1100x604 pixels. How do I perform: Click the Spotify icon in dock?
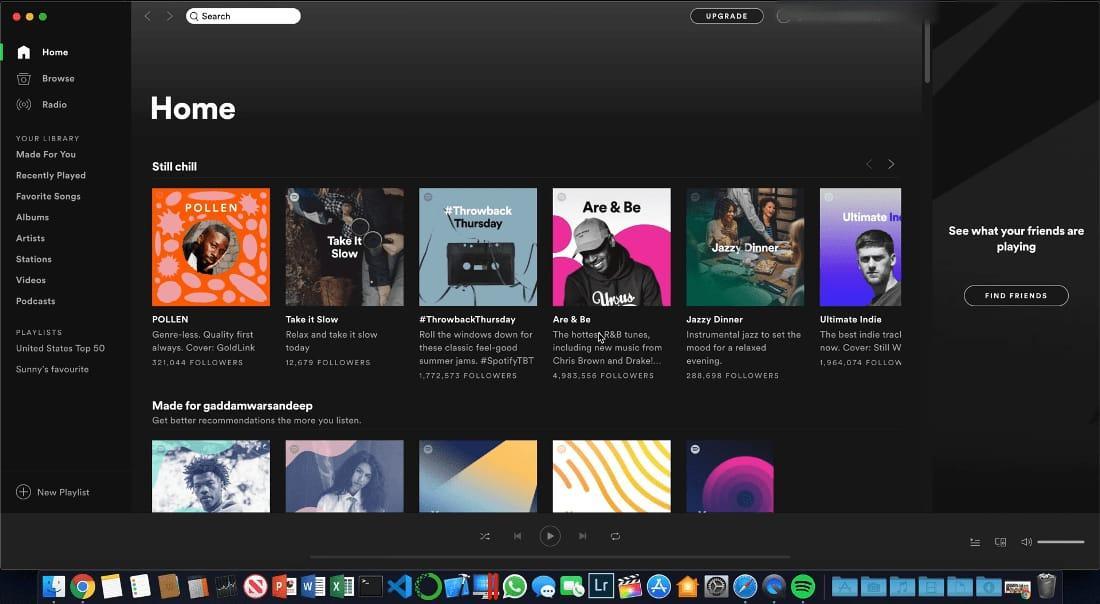pyautogui.click(x=803, y=586)
